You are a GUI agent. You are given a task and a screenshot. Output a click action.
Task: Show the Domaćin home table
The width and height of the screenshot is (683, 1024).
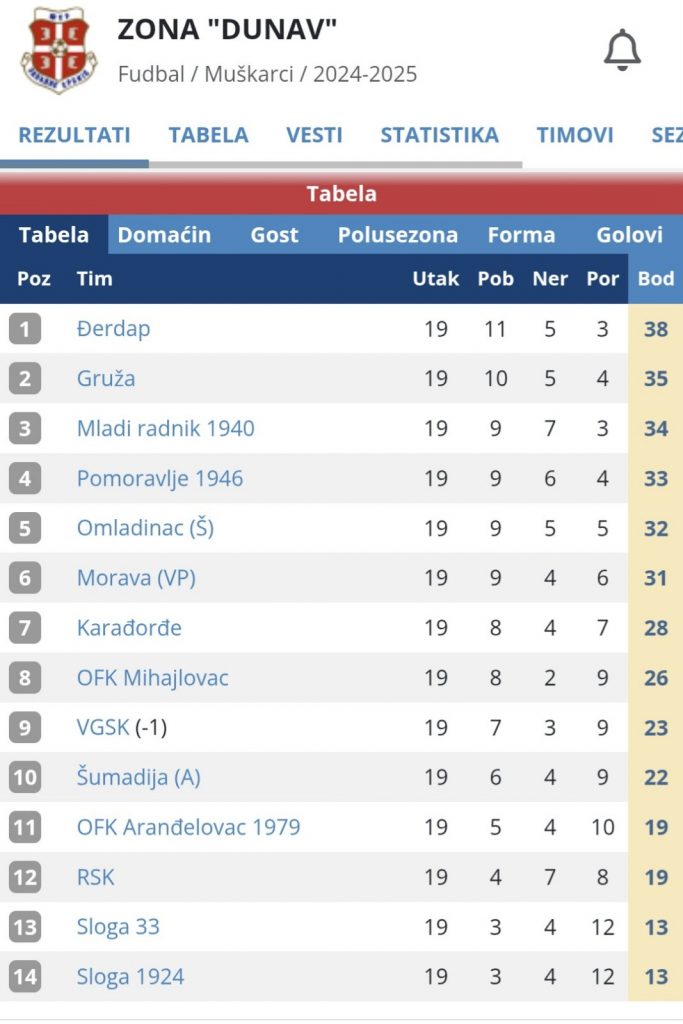click(165, 235)
